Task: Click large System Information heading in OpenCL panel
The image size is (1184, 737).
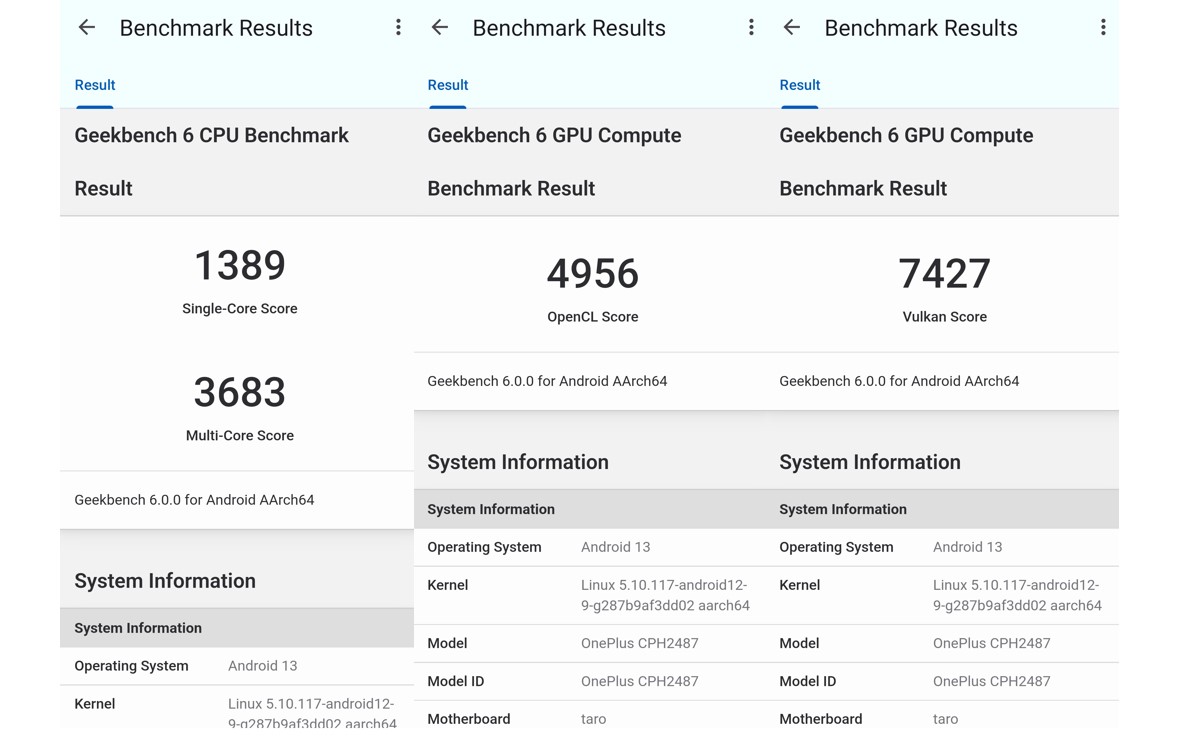Action: point(518,462)
